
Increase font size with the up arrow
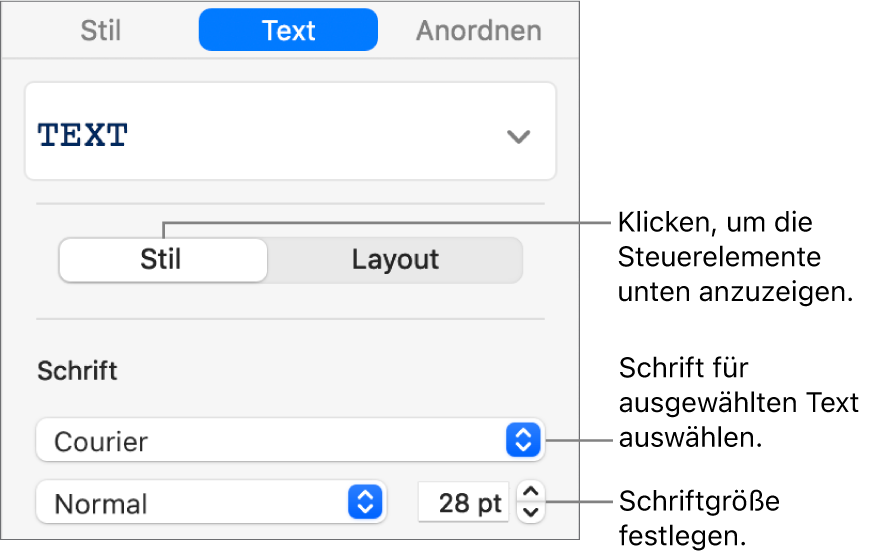coord(530,491)
